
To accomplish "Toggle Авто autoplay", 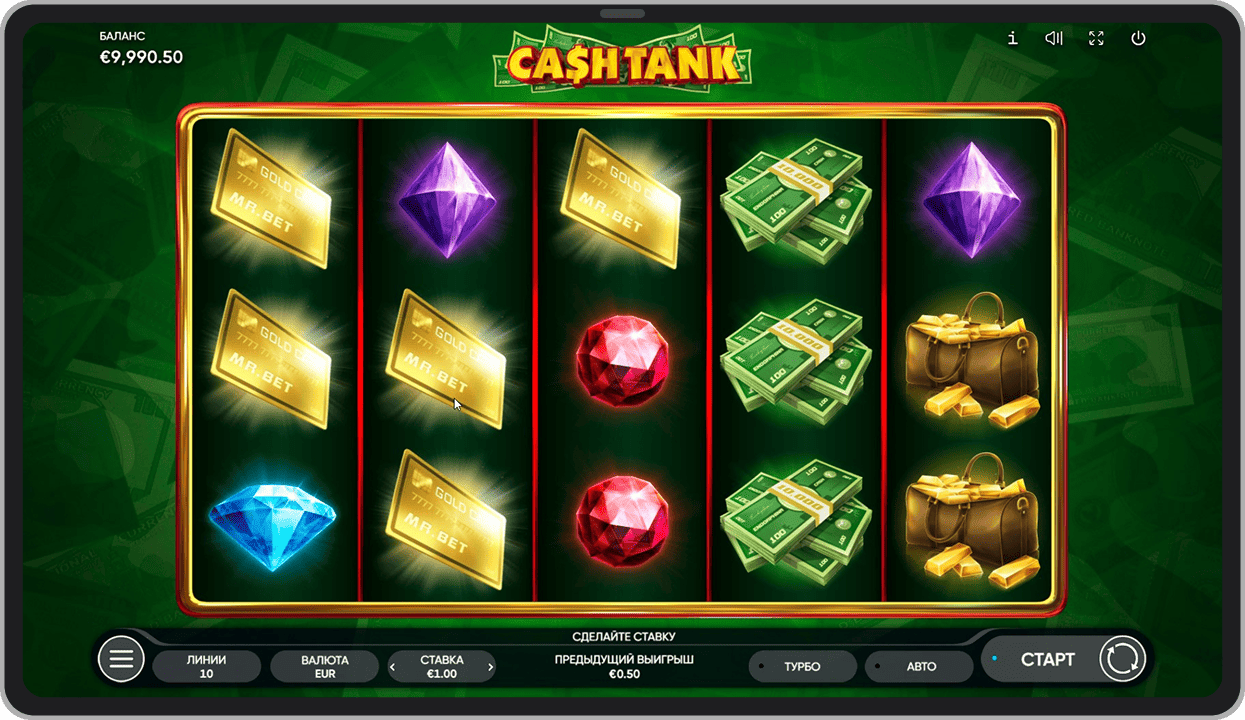I will (919, 666).
